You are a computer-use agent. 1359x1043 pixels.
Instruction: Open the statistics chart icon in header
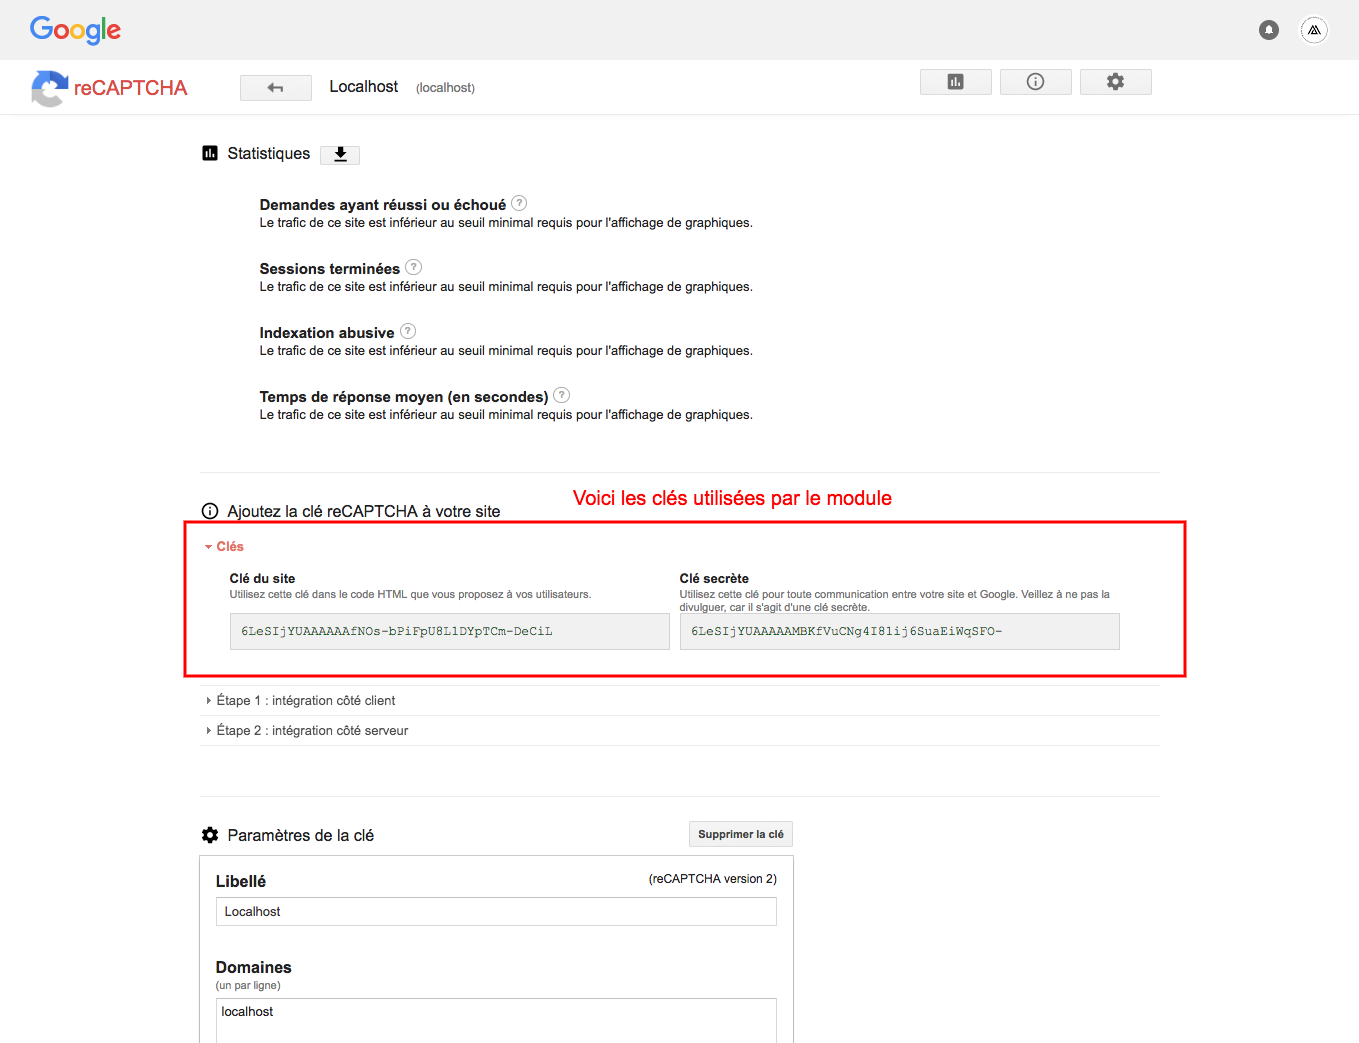pos(955,82)
